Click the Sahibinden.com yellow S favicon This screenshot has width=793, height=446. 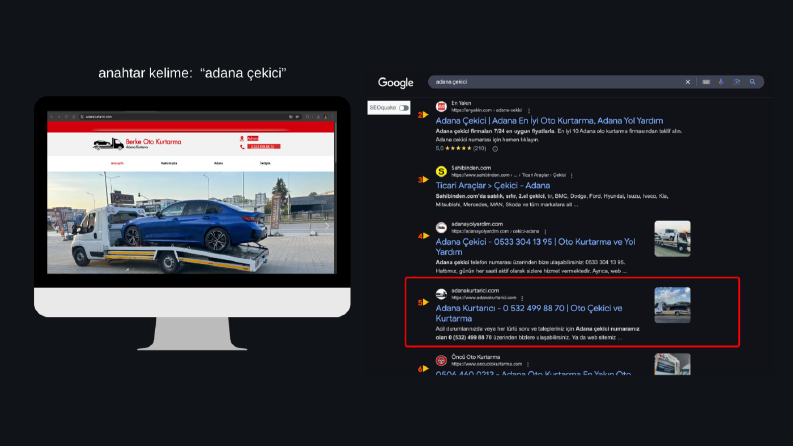pyautogui.click(x=441, y=171)
